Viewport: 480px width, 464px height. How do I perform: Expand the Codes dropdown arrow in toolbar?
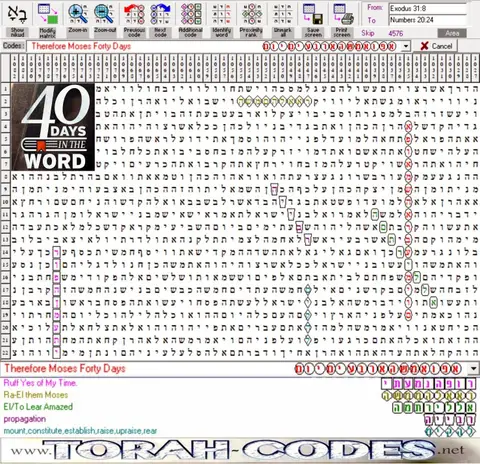click(x=406, y=46)
